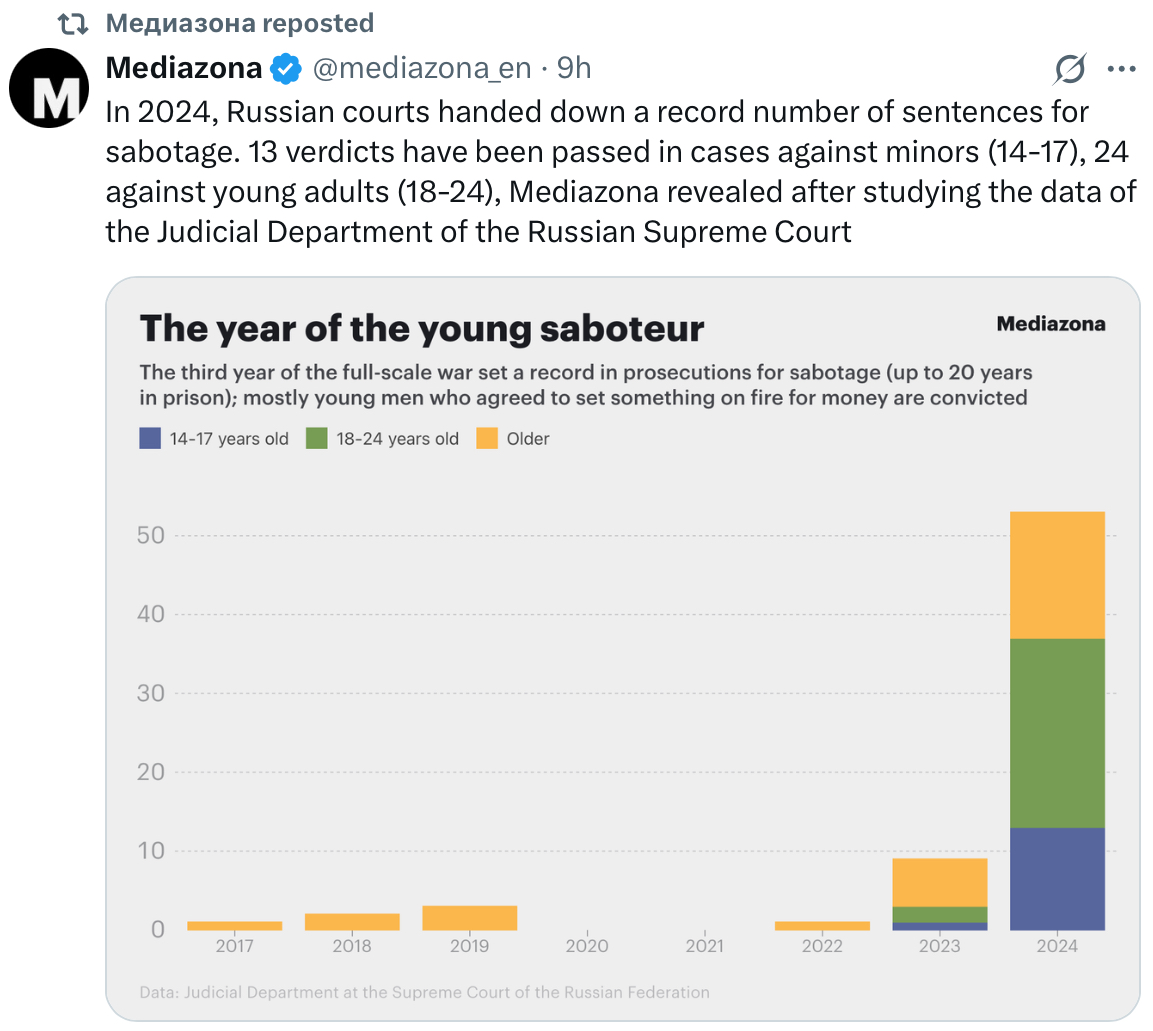Viewport: 1153px width, 1031px height.
Task: Click the Mediazona logo in the chart
Action: (1050, 324)
